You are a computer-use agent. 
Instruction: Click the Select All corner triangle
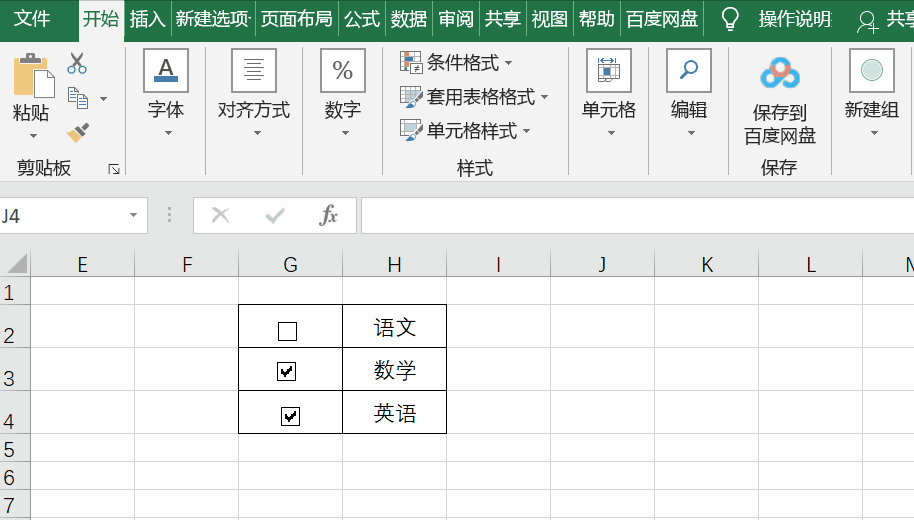(x=17, y=263)
